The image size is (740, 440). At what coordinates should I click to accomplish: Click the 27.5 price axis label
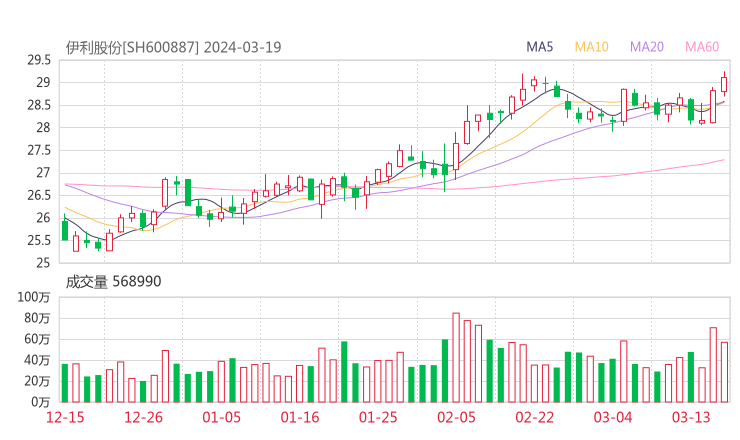[x=39, y=151]
